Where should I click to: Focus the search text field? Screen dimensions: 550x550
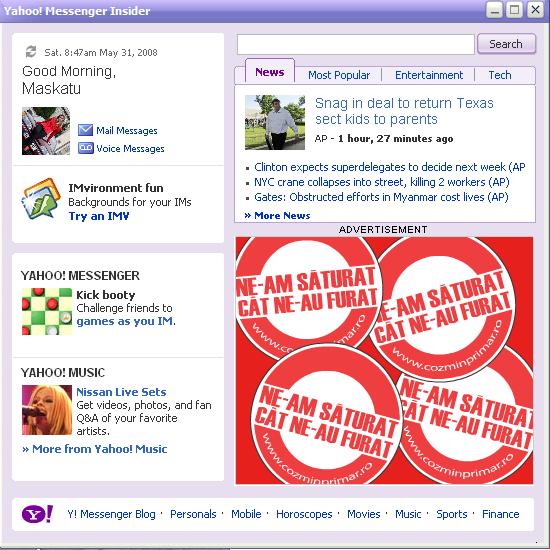(356, 44)
